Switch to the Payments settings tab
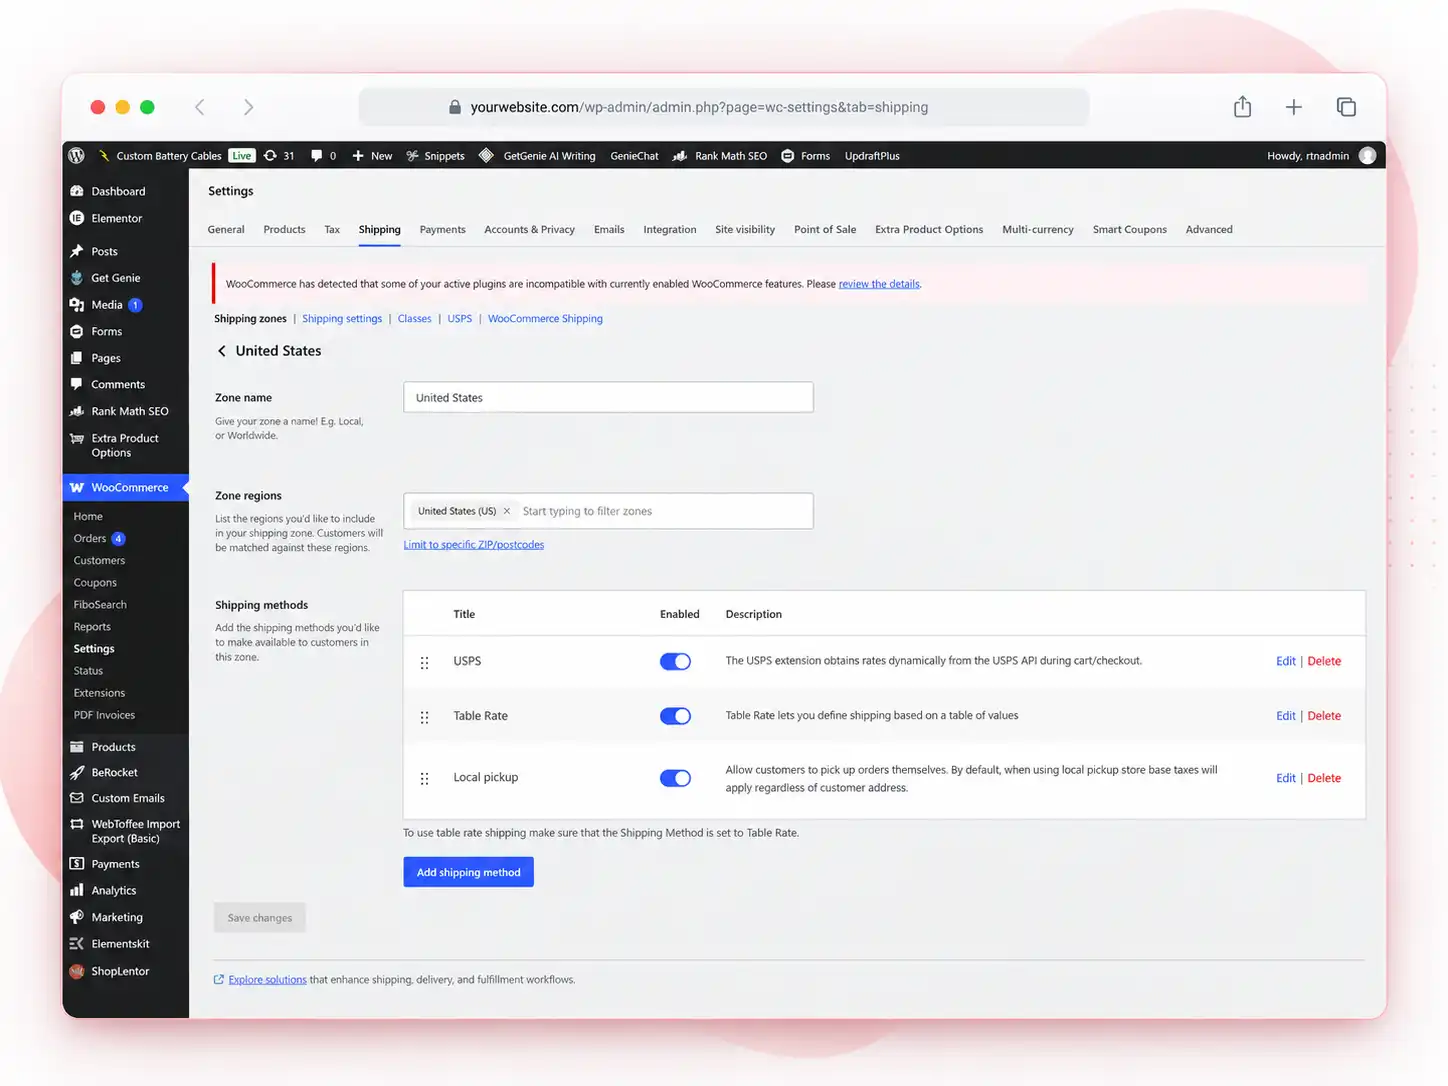Image resolution: width=1448 pixels, height=1086 pixels. [443, 229]
